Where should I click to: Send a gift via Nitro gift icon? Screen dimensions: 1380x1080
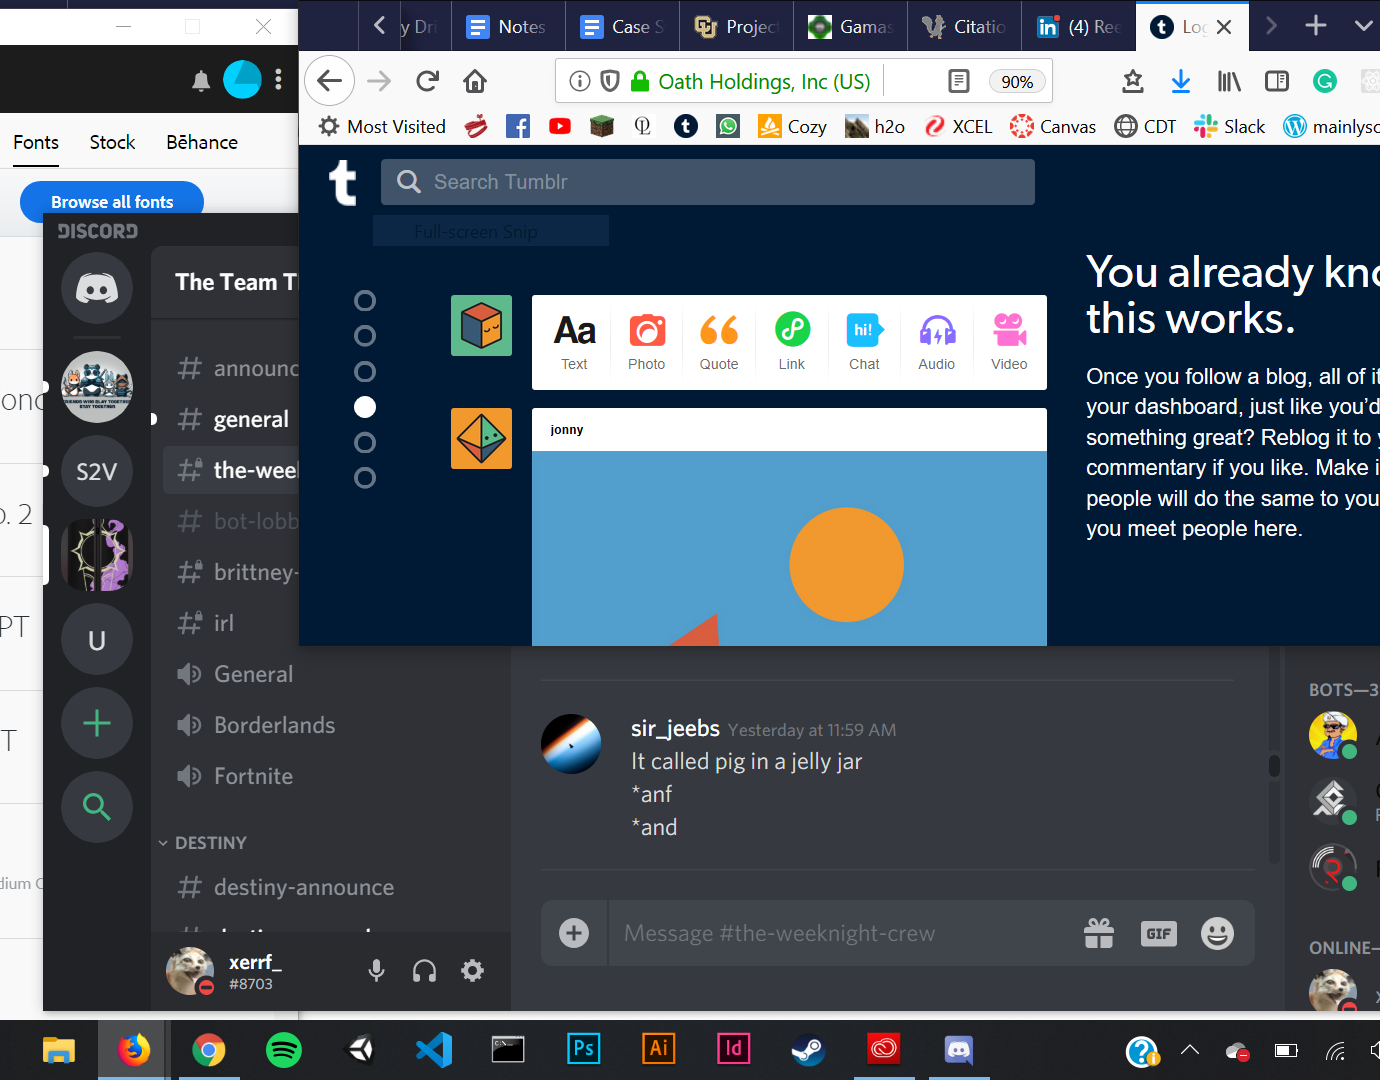1099,933
